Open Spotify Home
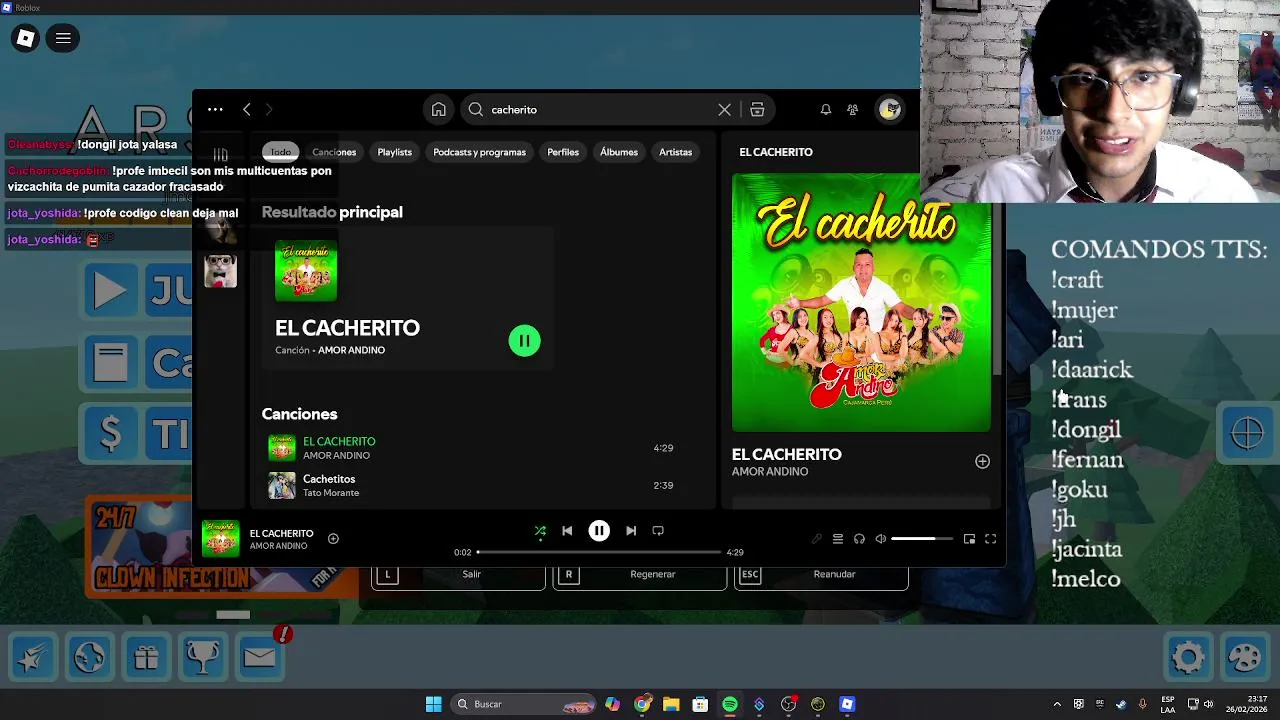 pyautogui.click(x=438, y=110)
